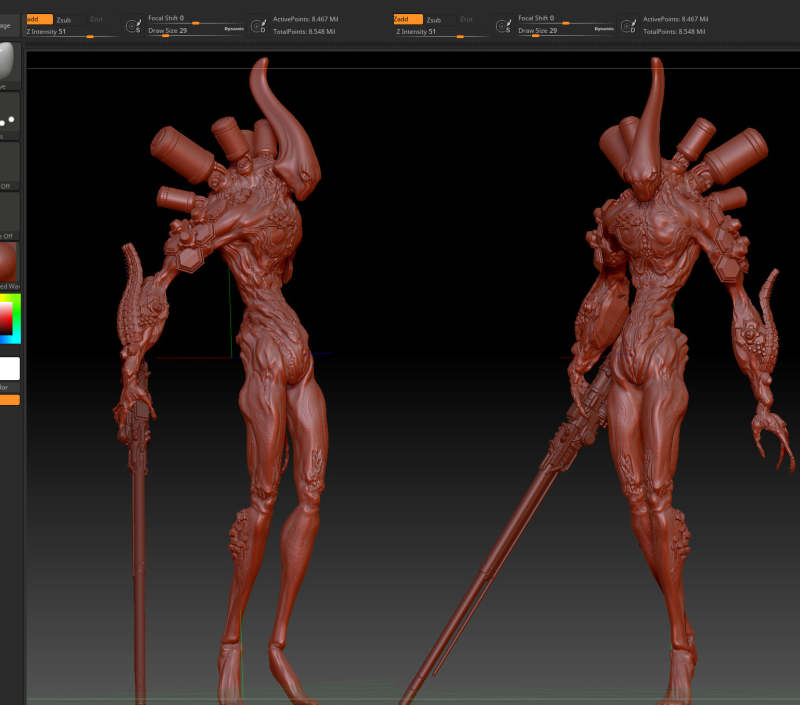This screenshot has height=705, width=800.
Task: Pick a color in the color picker square
Action: coord(6,317)
